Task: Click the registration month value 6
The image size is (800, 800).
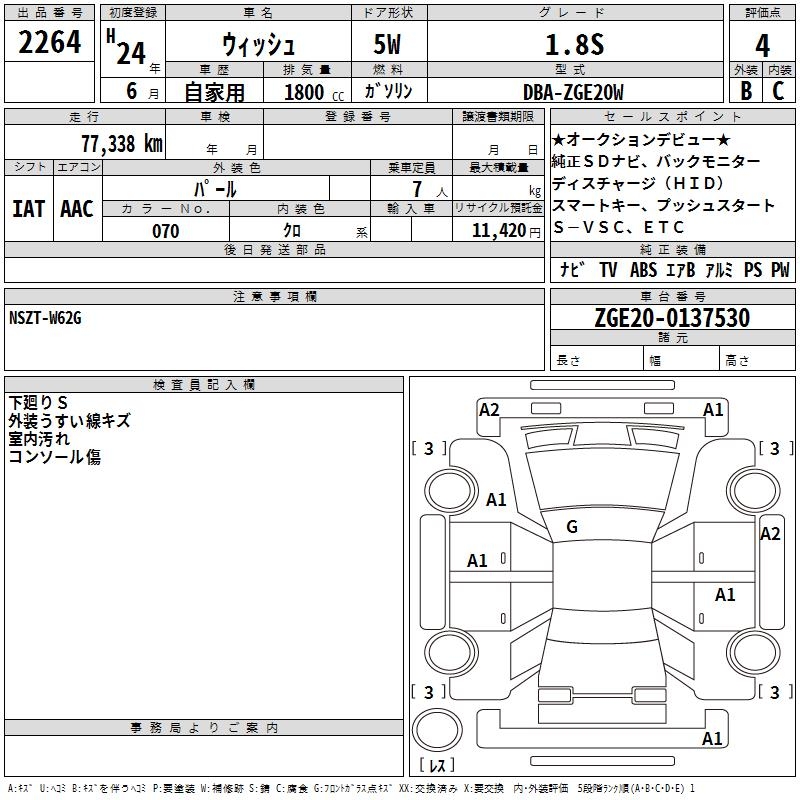Action: click(132, 91)
